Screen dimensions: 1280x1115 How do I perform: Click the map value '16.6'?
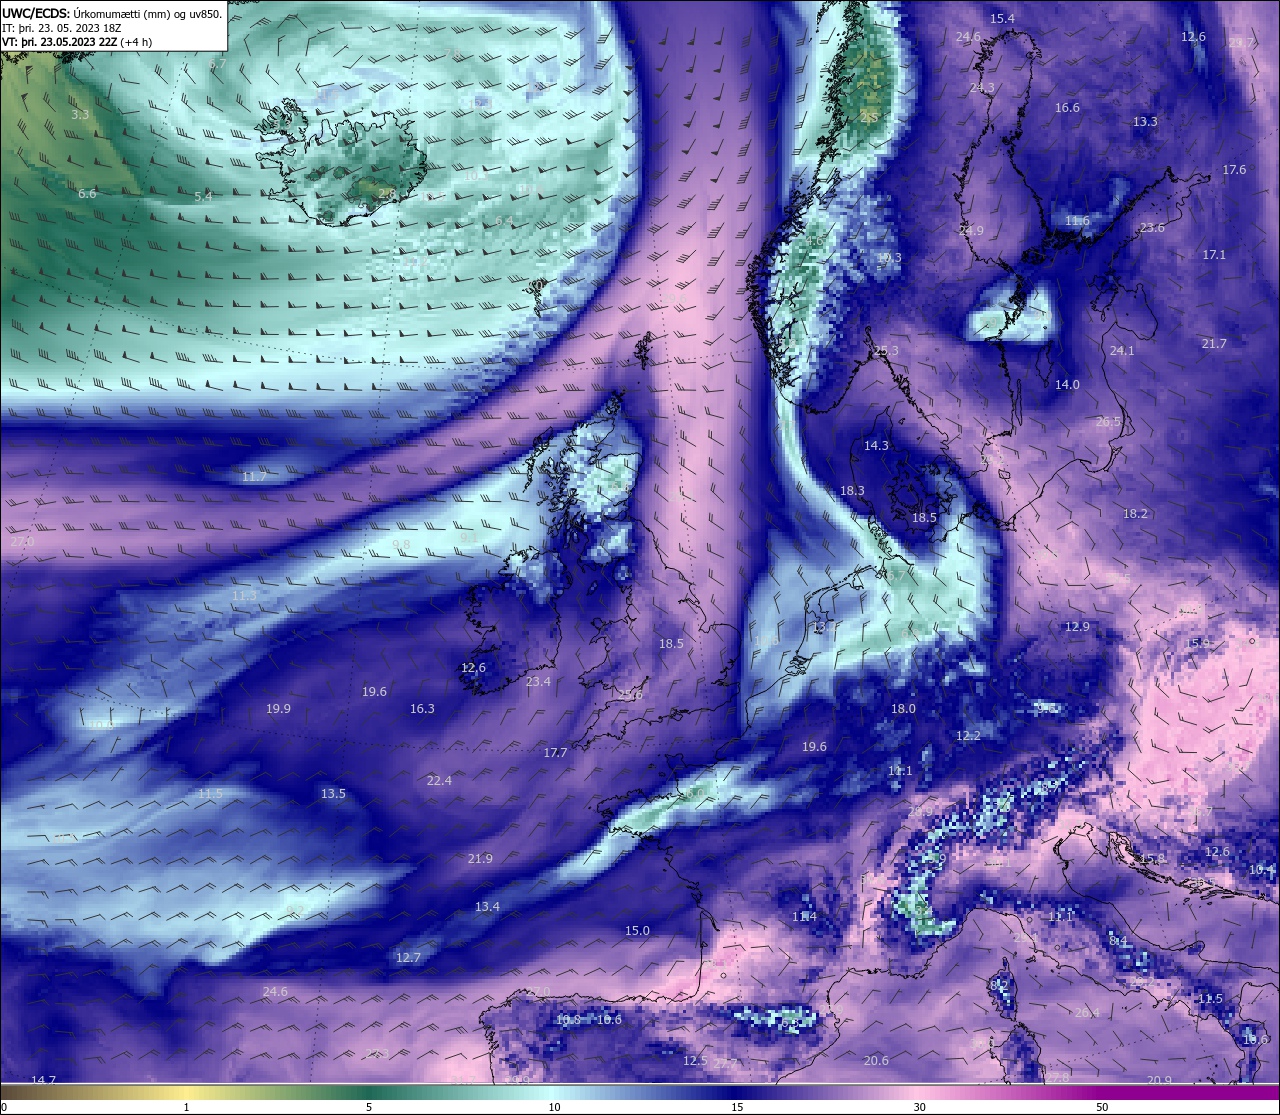click(x=1067, y=108)
